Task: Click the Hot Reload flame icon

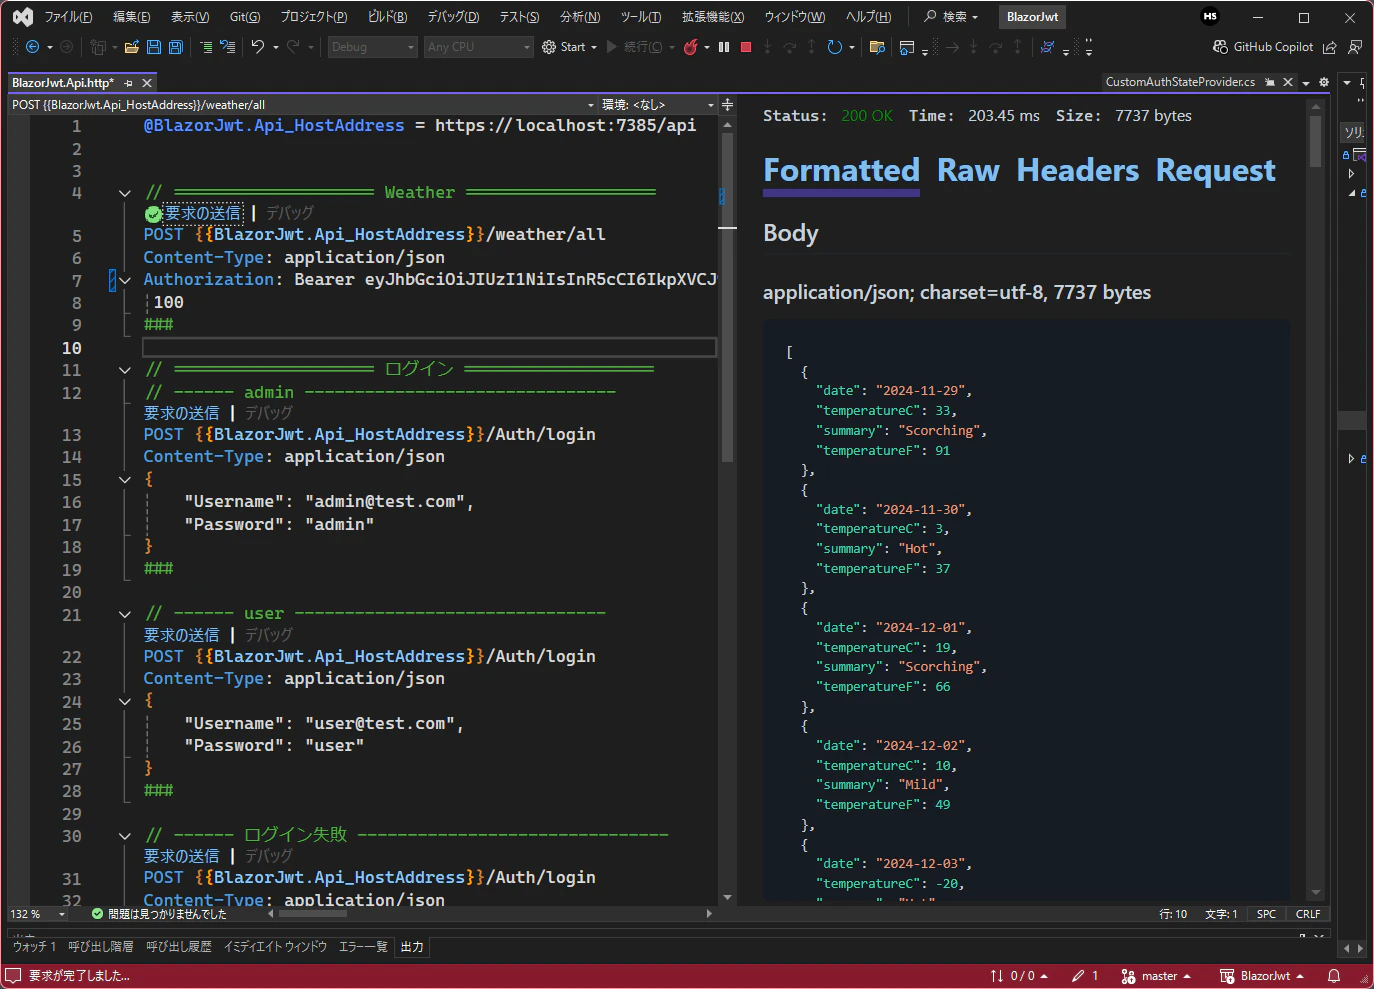Action: point(690,47)
